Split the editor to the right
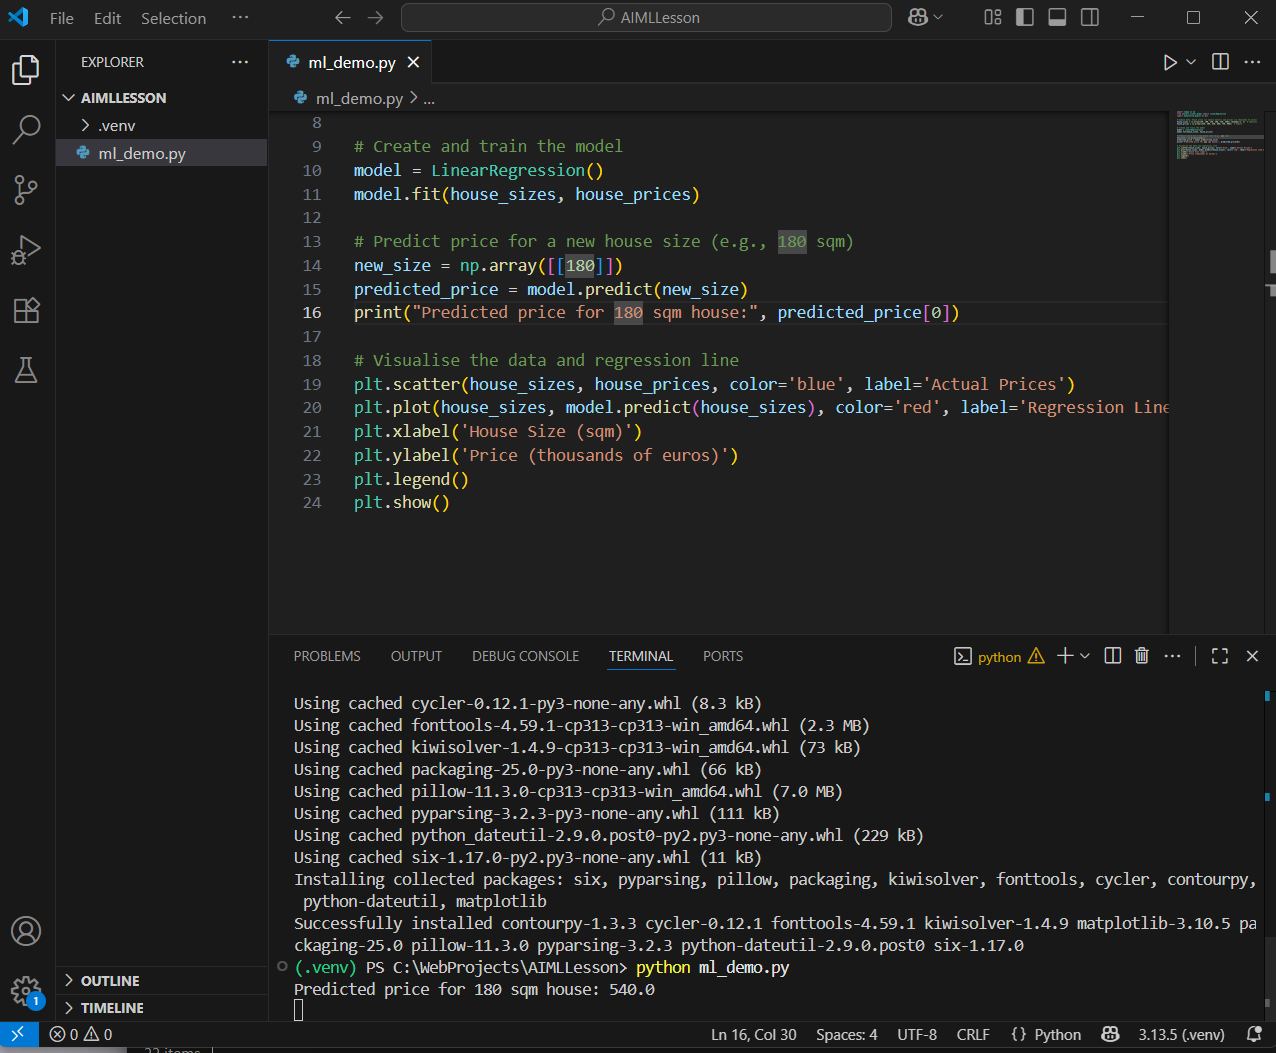This screenshot has height=1053, width=1276. pyautogui.click(x=1220, y=62)
